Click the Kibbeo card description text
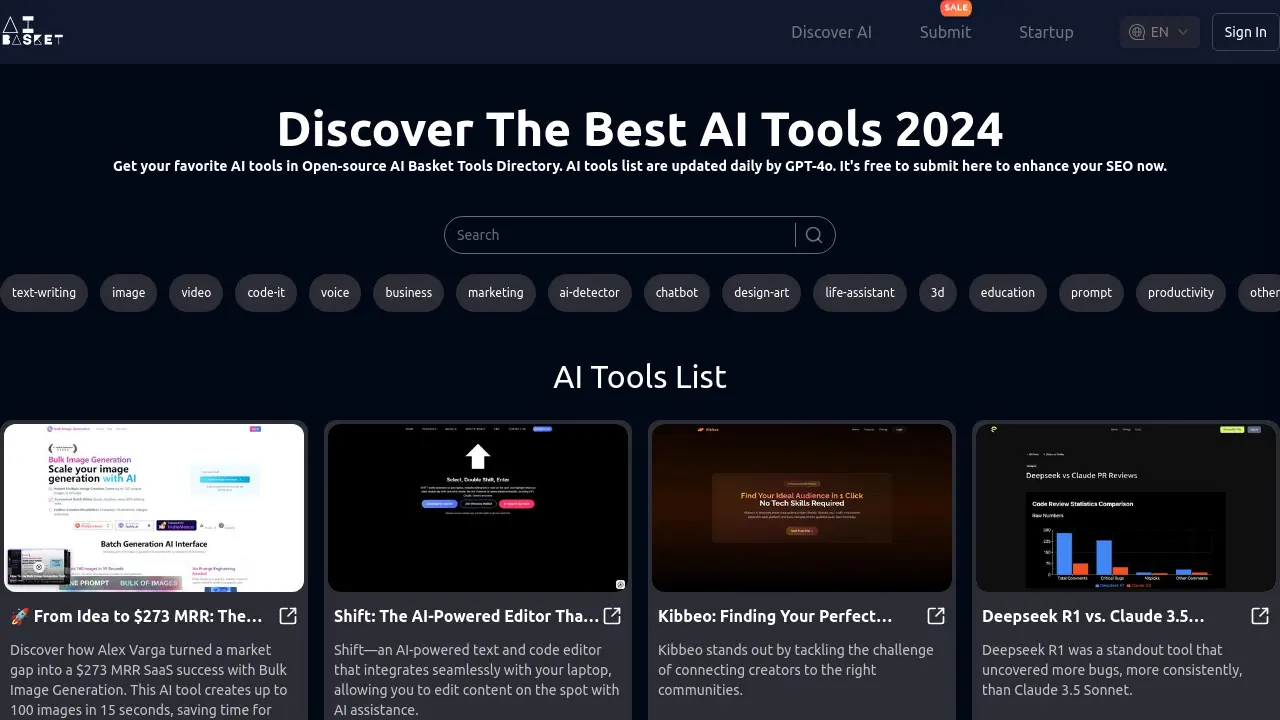 tap(796, 670)
